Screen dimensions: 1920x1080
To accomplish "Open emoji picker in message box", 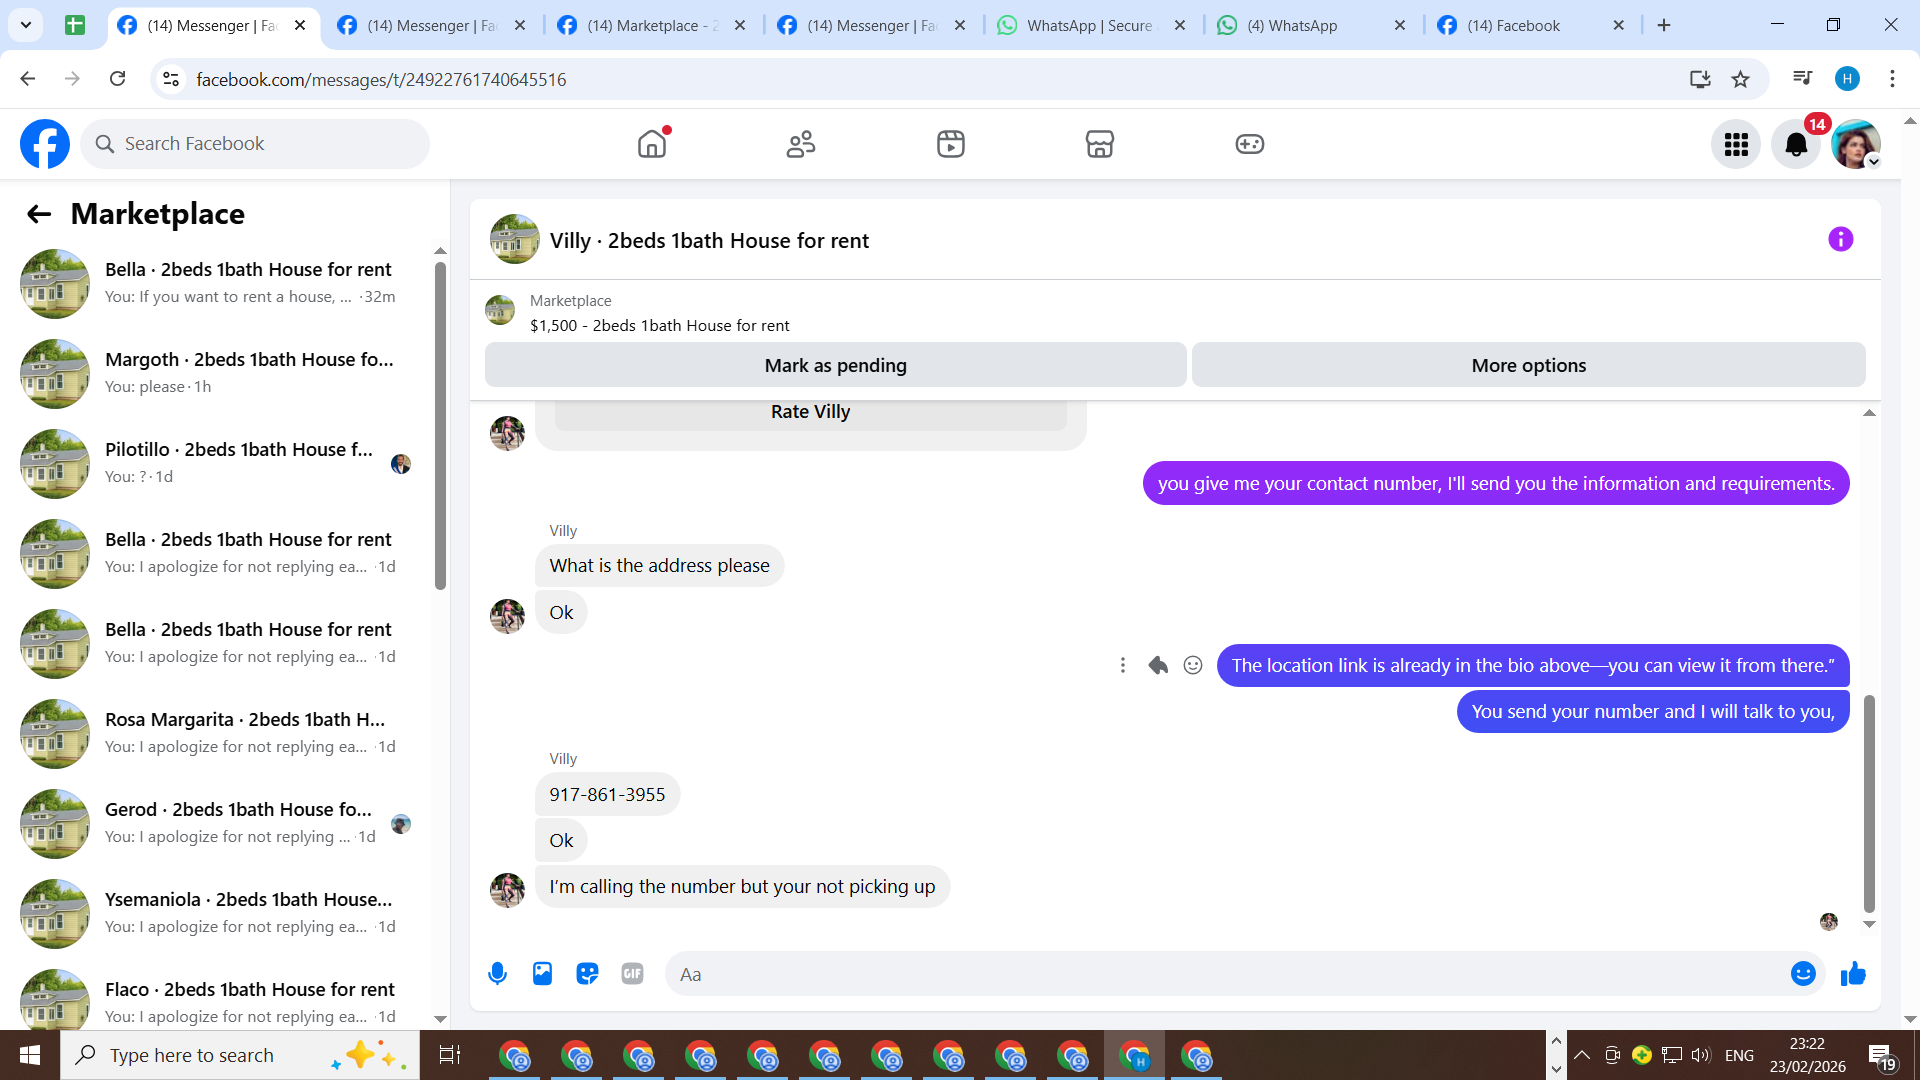I will [x=1803, y=974].
